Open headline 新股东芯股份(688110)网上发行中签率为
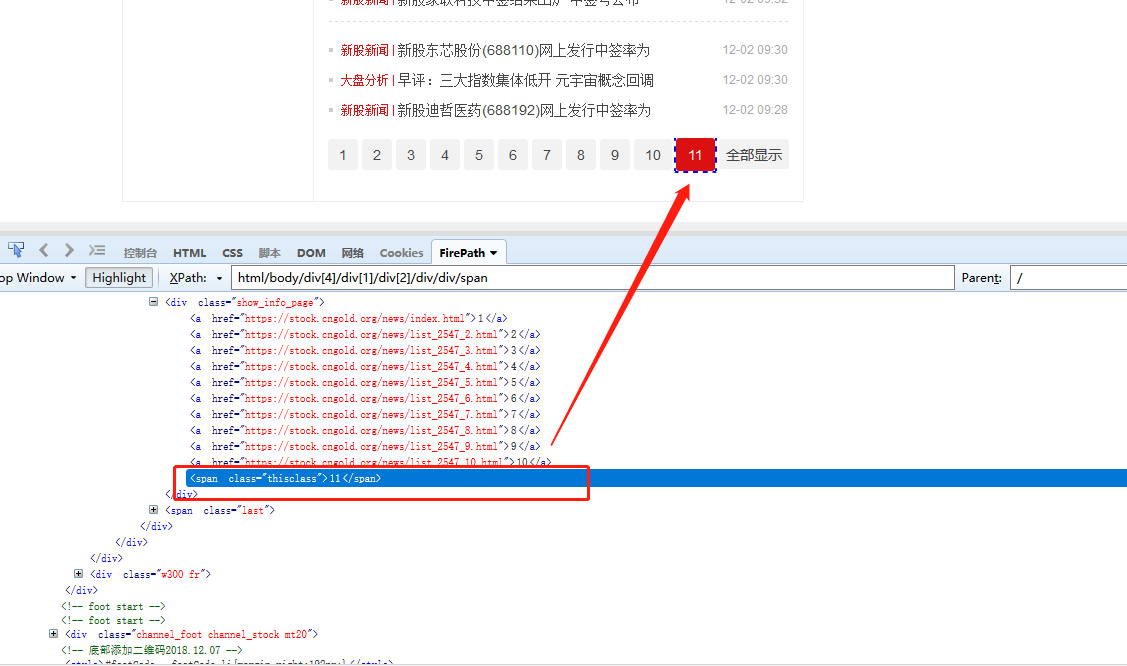The image size is (1127, 666). pos(523,50)
